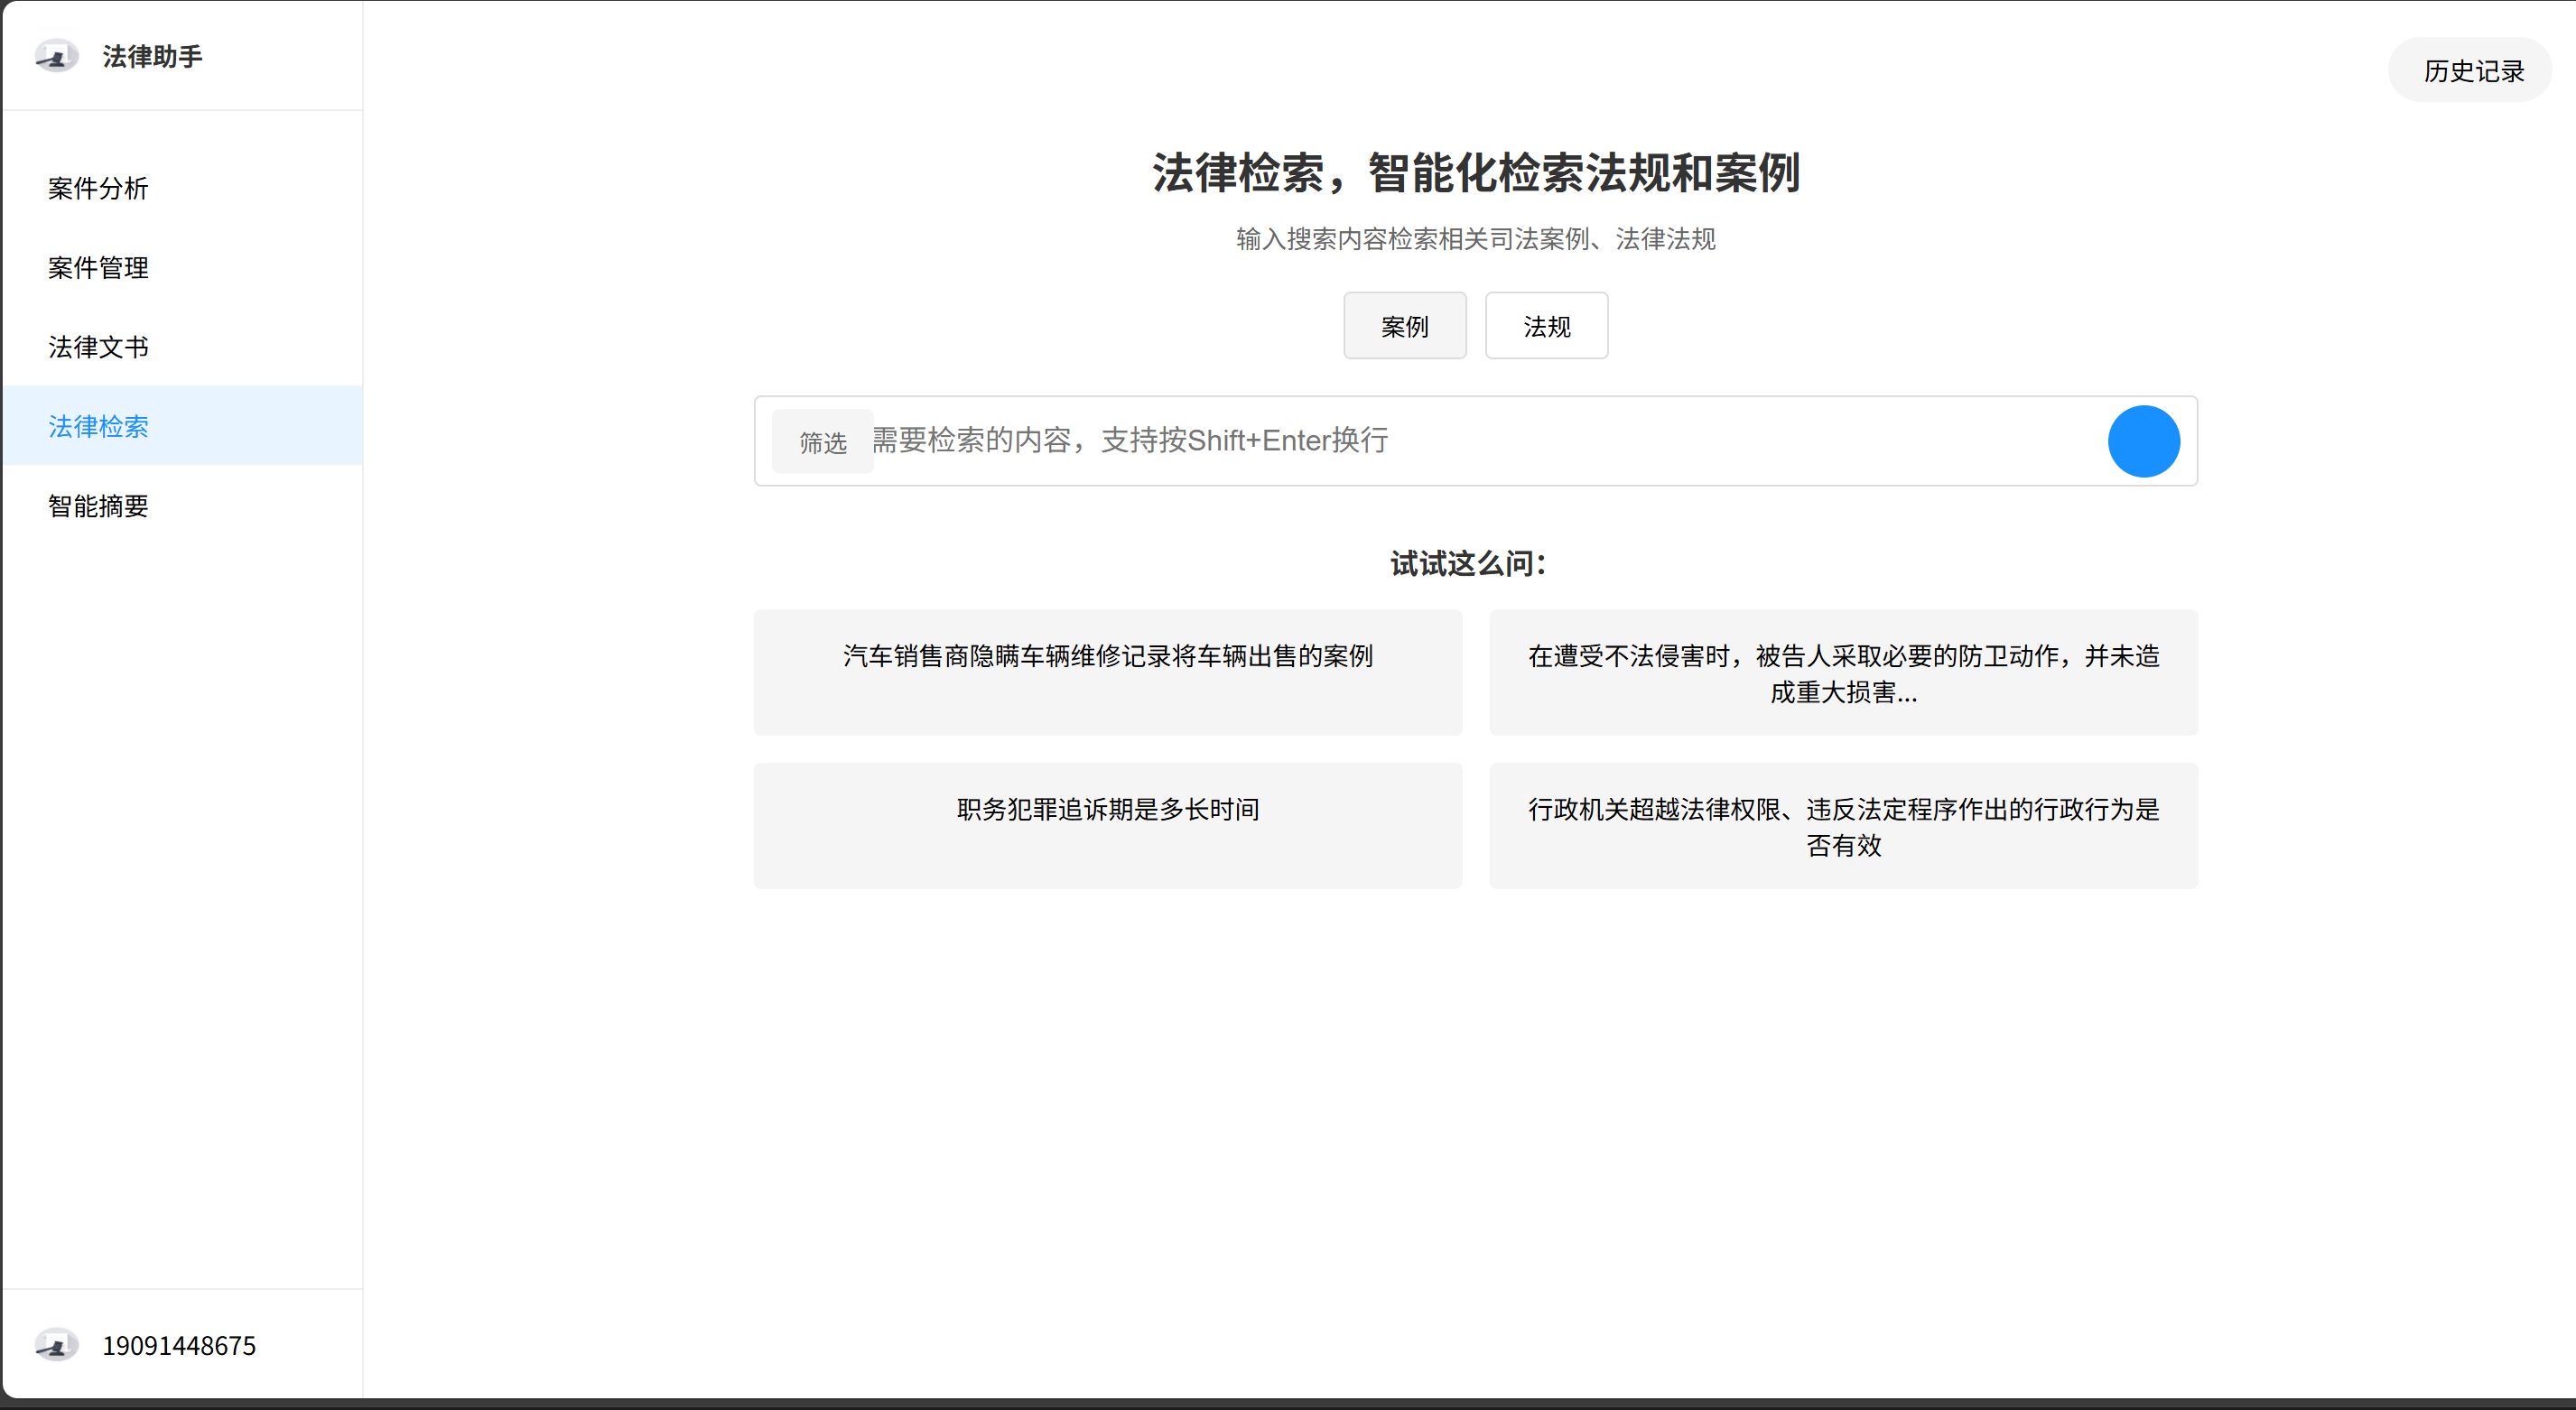Open the account 19091448675 menu
This screenshot has width=2576, height=1410.
point(179,1345)
